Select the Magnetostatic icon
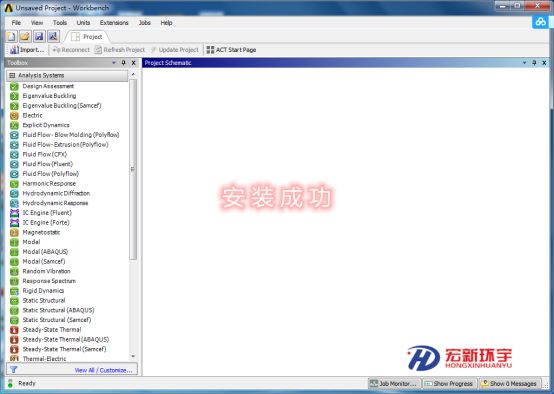 pyautogui.click(x=14, y=233)
